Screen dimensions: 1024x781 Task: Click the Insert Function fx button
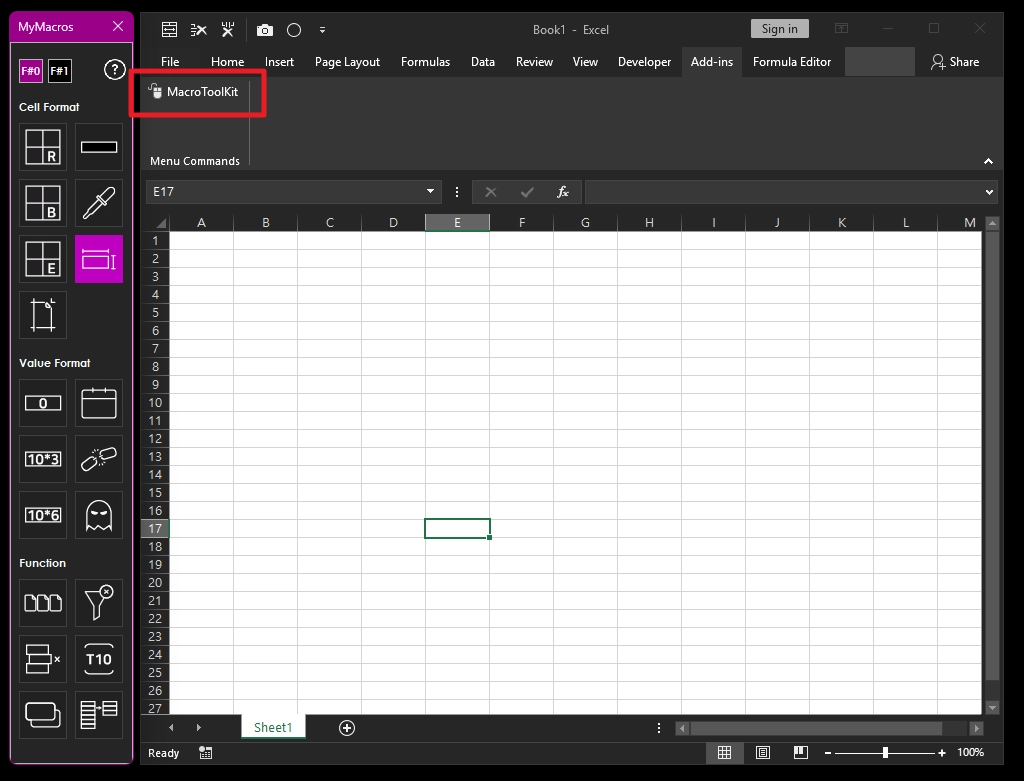pyautogui.click(x=562, y=191)
